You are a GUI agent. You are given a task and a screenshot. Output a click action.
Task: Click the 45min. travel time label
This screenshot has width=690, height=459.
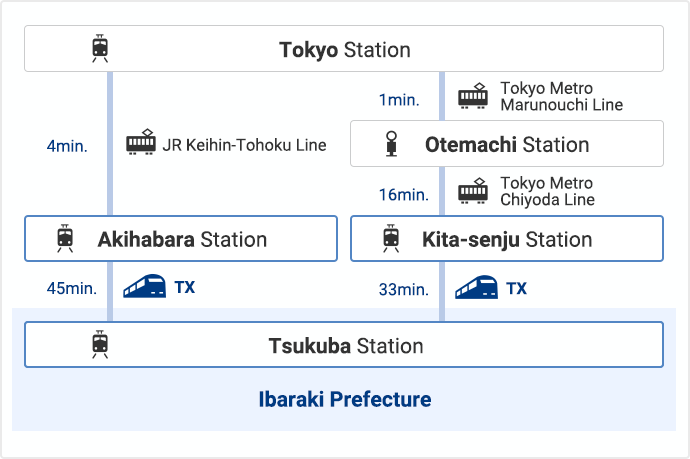(x=72, y=288)
